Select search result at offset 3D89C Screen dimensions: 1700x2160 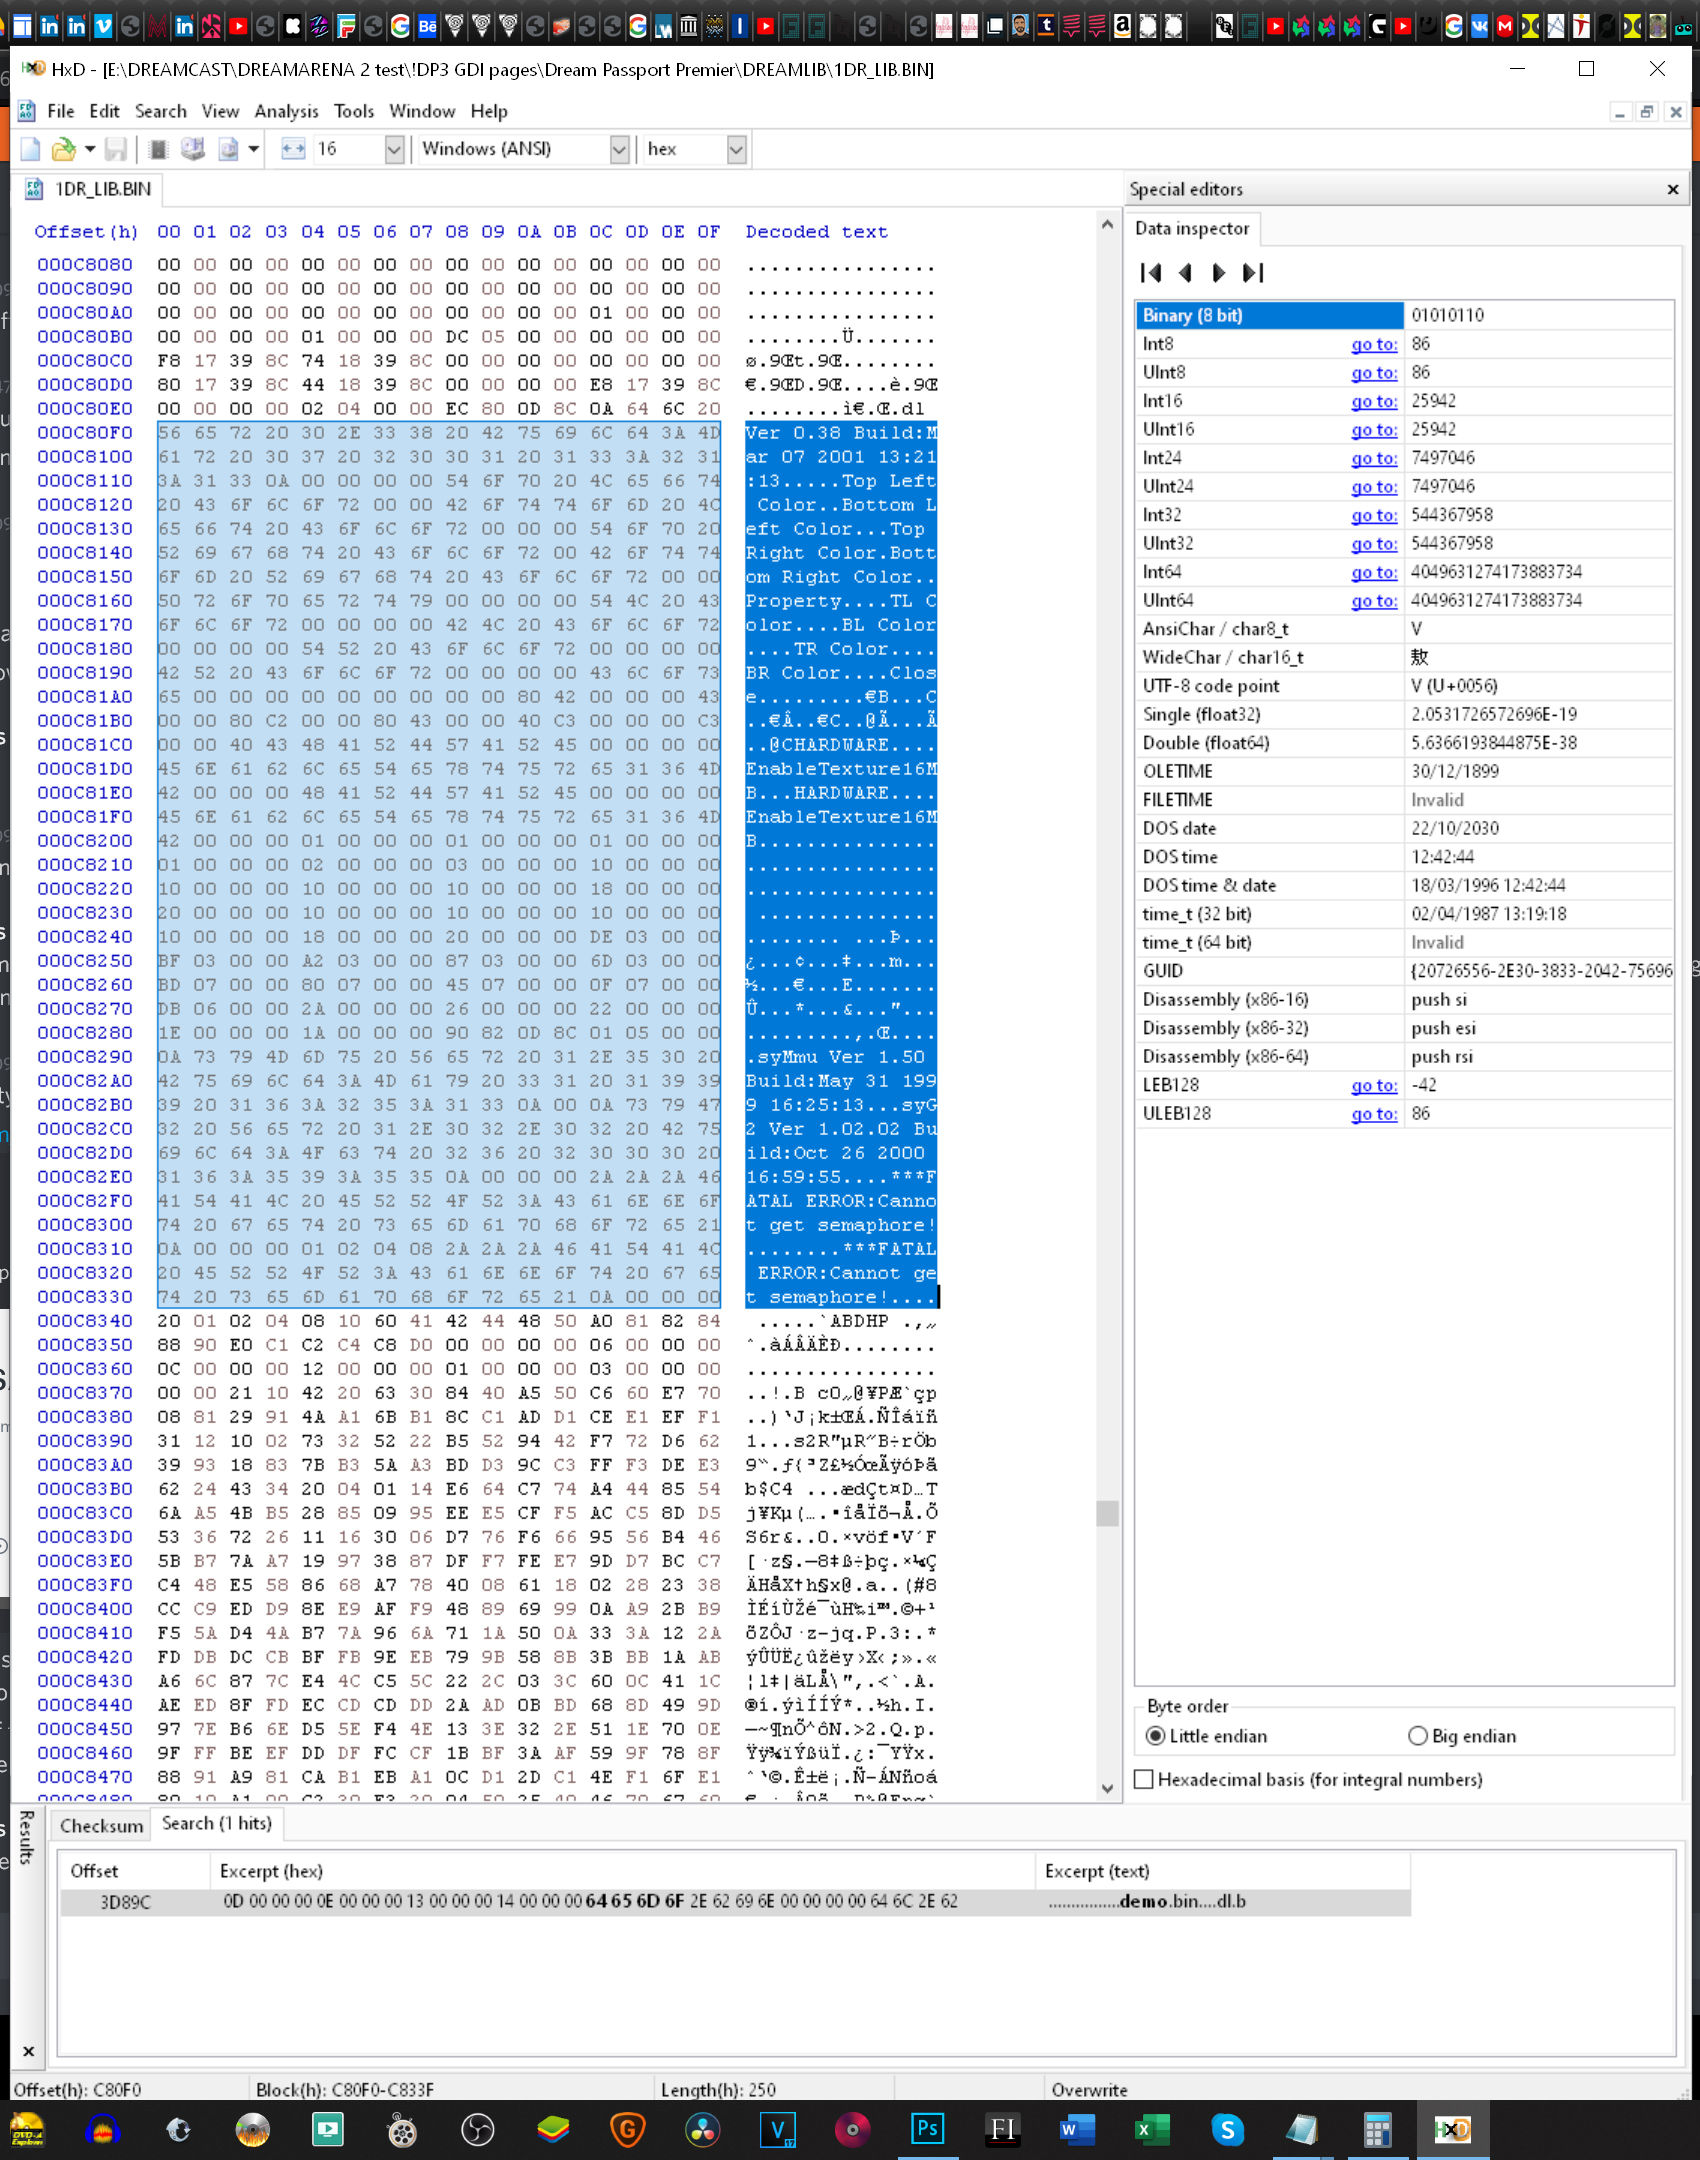(x=735, y=1901)
